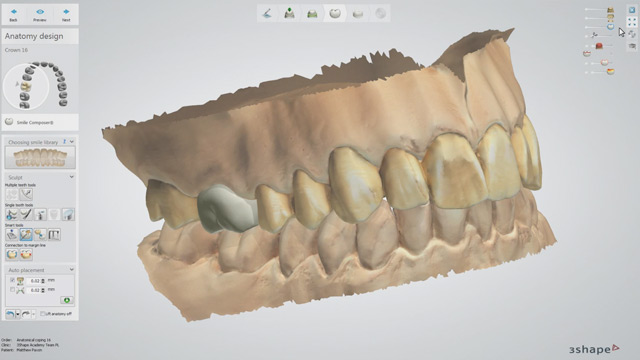Advance with the Next button
The width and height of the screenshot is (640, 360).
[66, 15]
